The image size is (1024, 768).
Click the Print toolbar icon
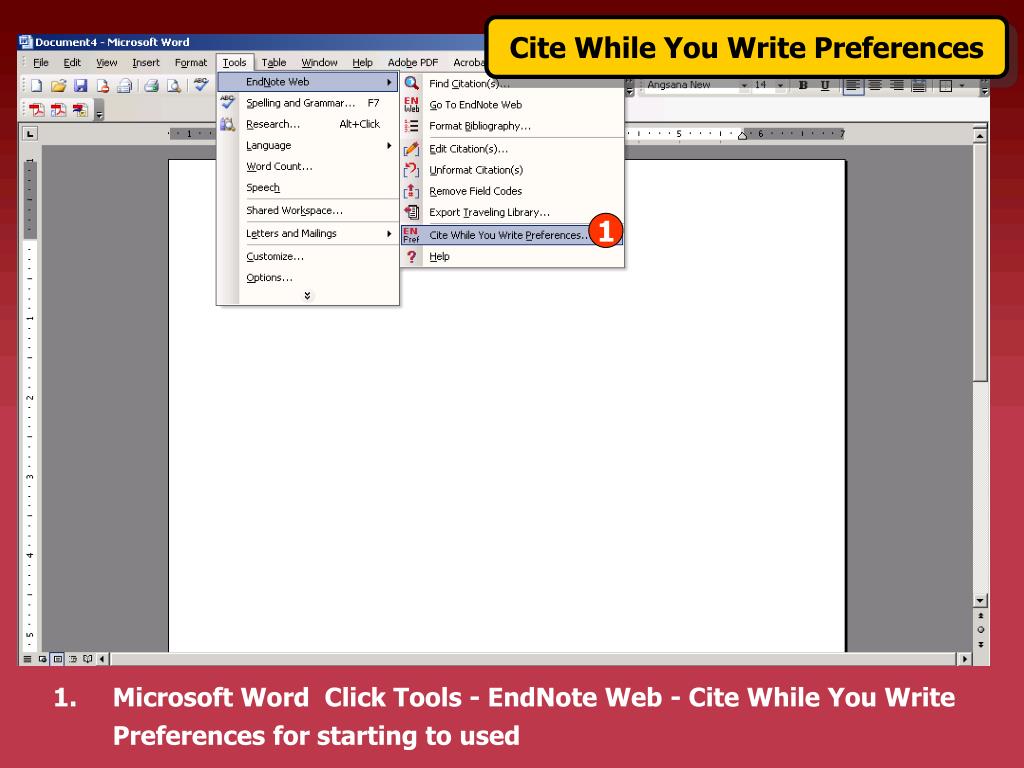[x=152, y=86]
